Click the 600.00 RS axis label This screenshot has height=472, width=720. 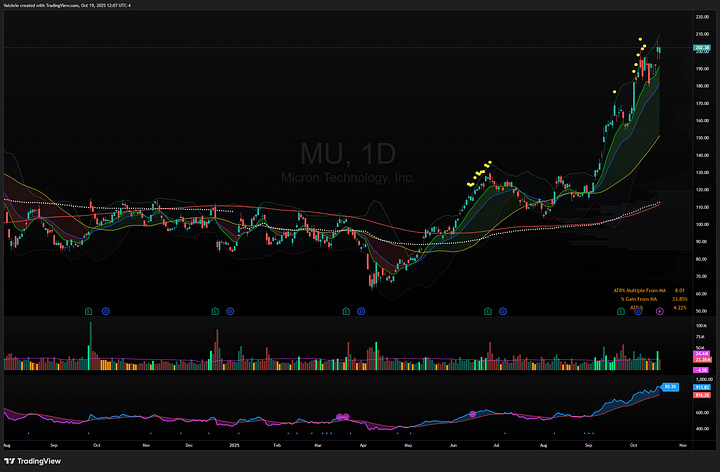(x=702, y=413)
